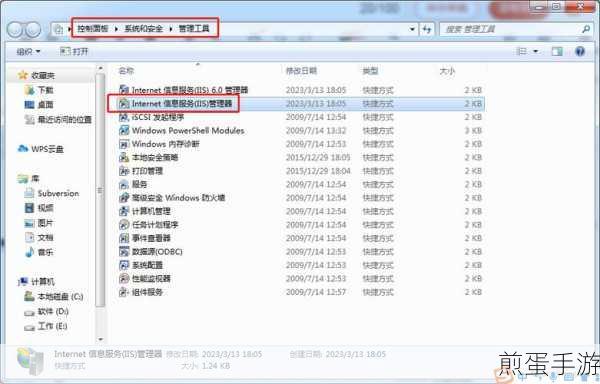600x384 pixels.
Task: Sort by 大小 column header
Action: (447, 71)
